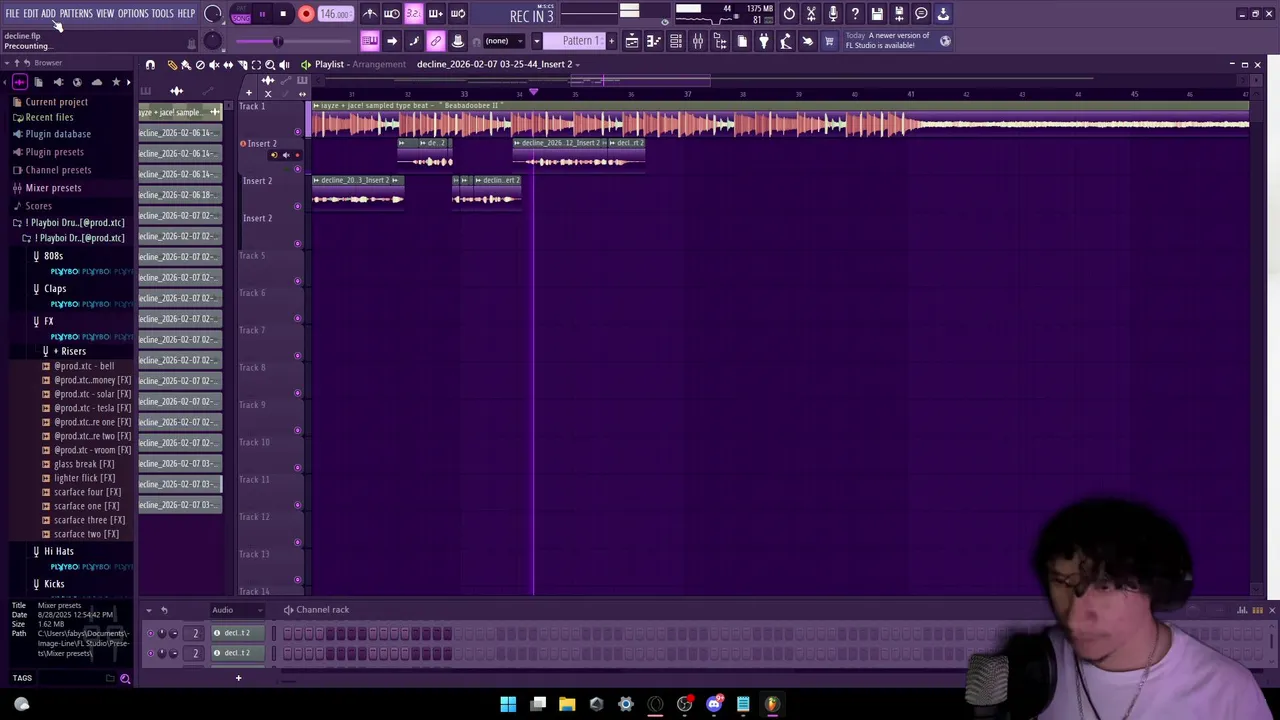Open the OPTIONS menu

133,14
